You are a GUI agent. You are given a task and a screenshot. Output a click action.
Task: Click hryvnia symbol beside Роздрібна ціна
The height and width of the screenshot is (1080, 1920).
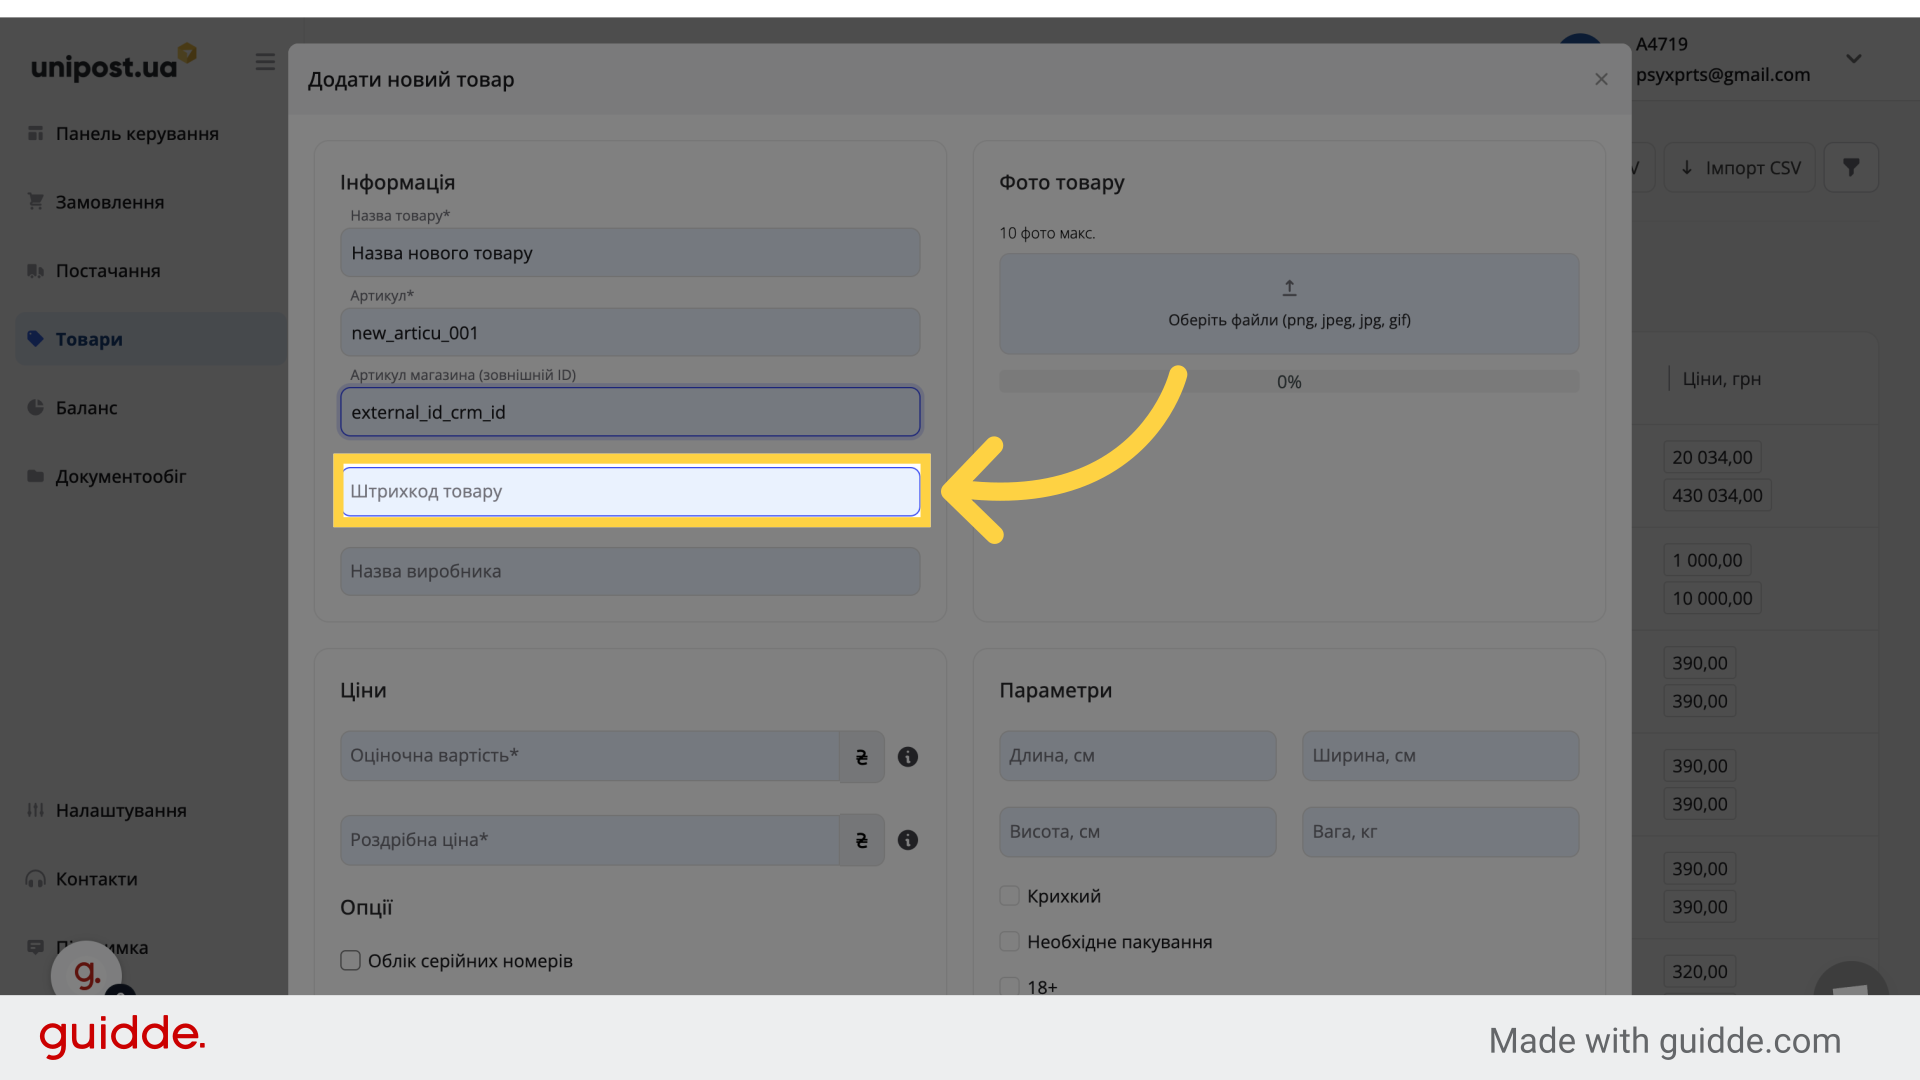coord(862,840)
